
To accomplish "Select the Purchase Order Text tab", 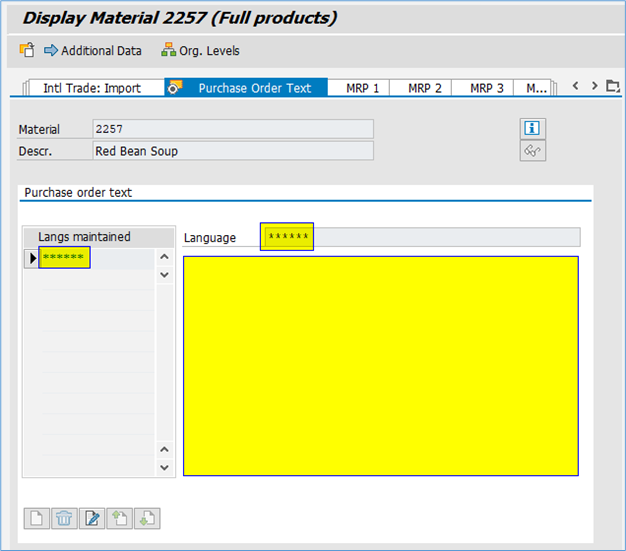I will [246, 87].
